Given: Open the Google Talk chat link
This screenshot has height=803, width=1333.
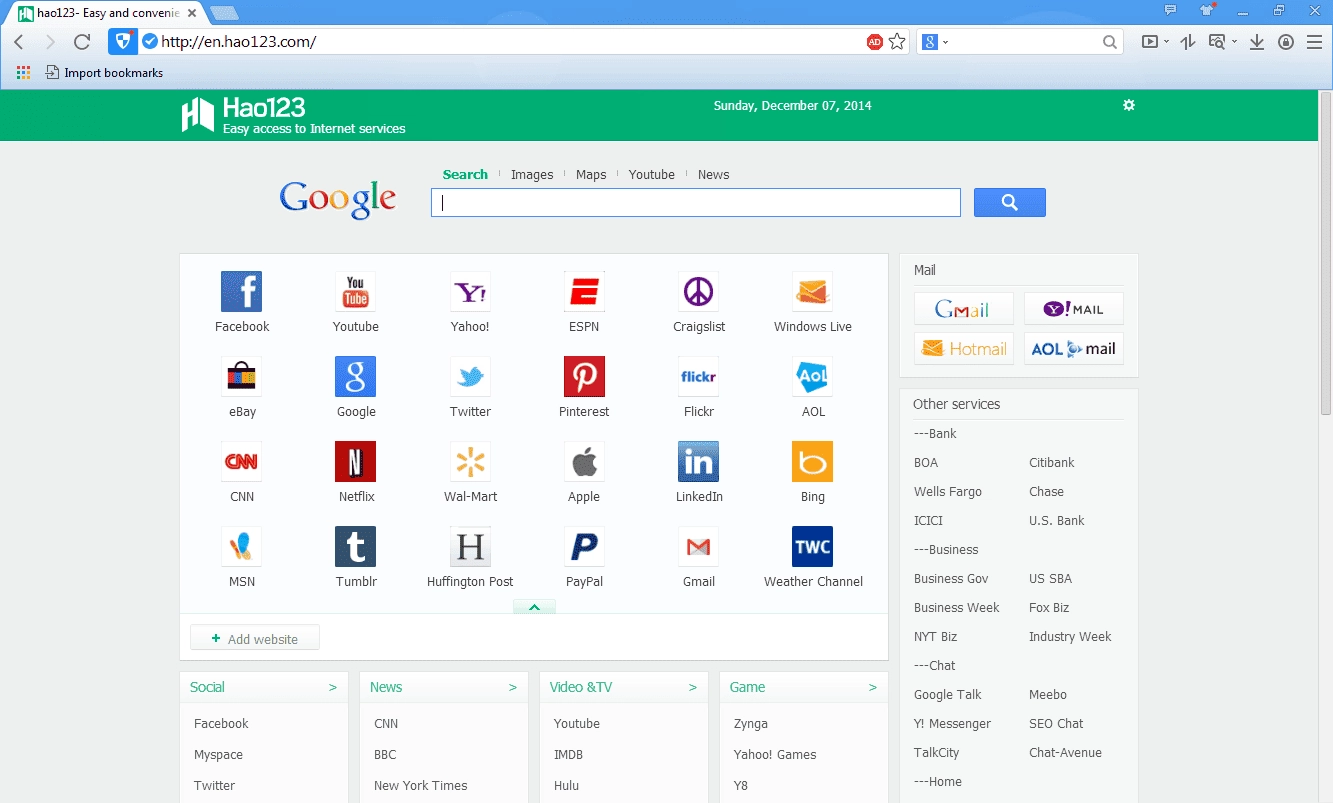Looking at the screenshot, I should 948,694.
